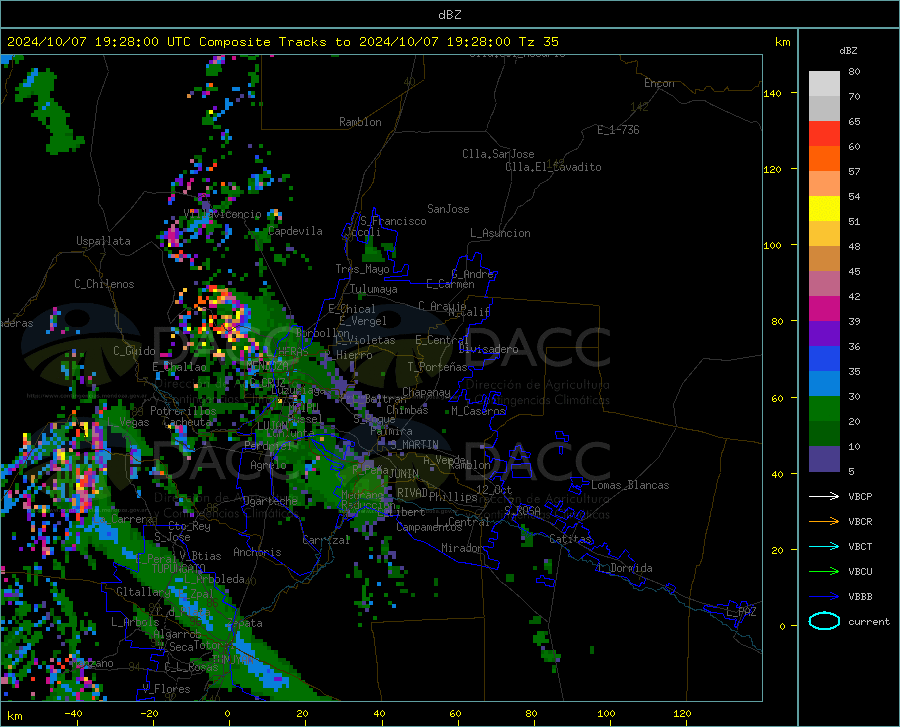Click the green VBCU arrow legend icon
This screenshot has width=900, height=727.
click(x=824, y=572)
